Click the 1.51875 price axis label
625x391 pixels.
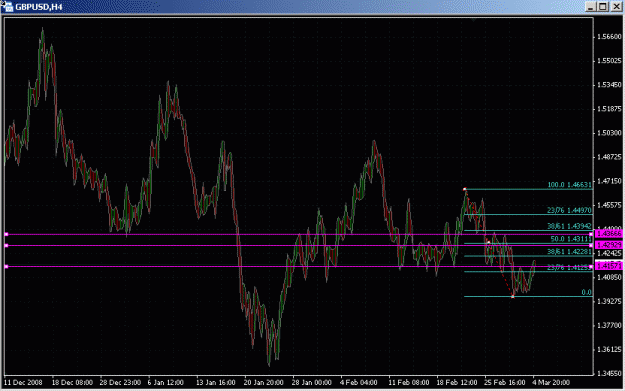click(609, 109)
